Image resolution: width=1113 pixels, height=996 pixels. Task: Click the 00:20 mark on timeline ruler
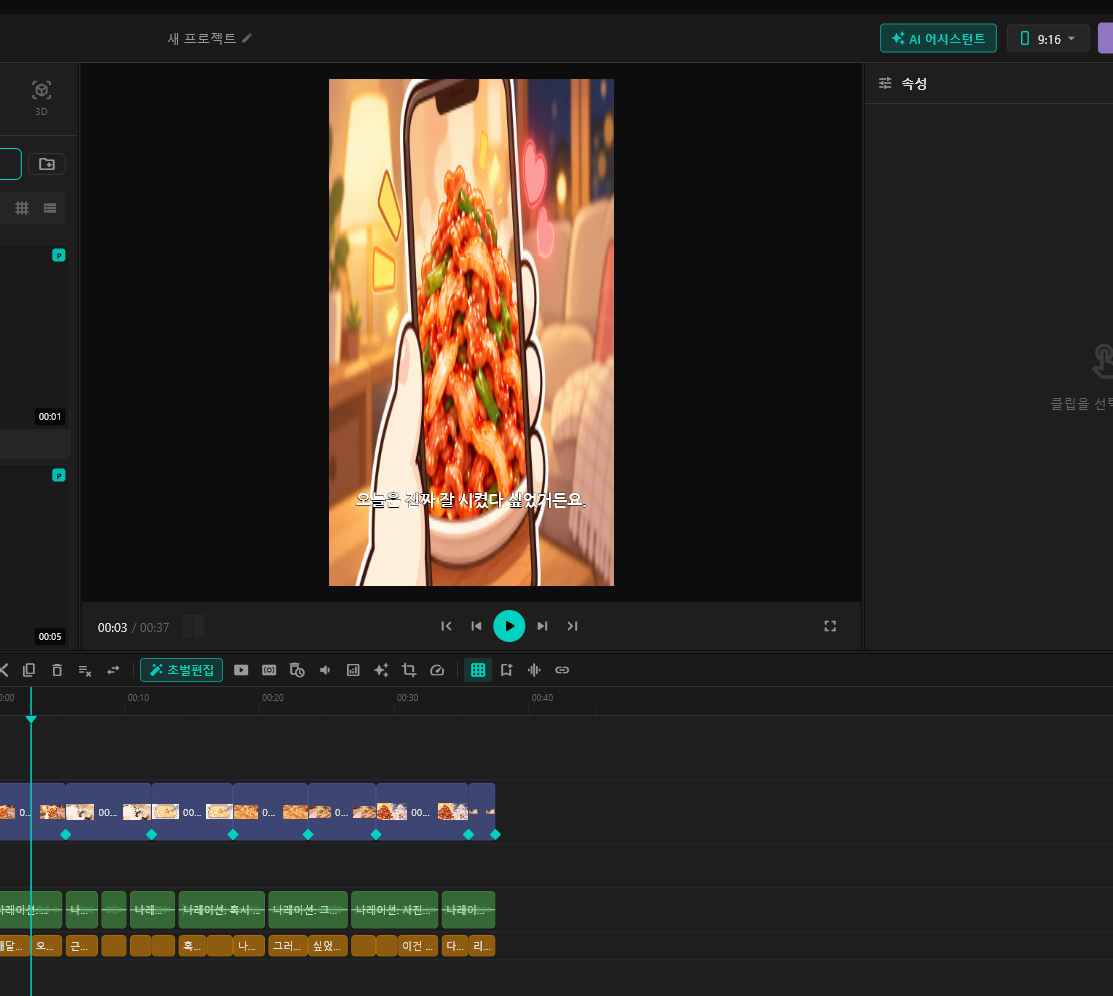[x=273, y=698]
